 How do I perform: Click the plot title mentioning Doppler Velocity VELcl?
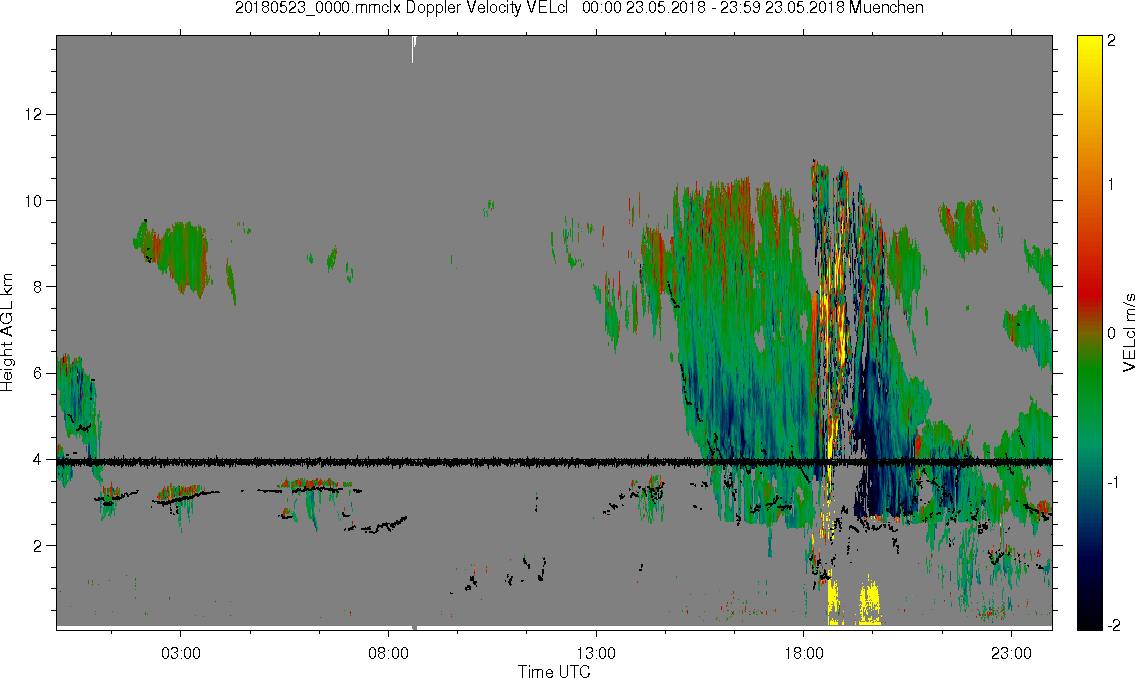(x=579, y=8)
